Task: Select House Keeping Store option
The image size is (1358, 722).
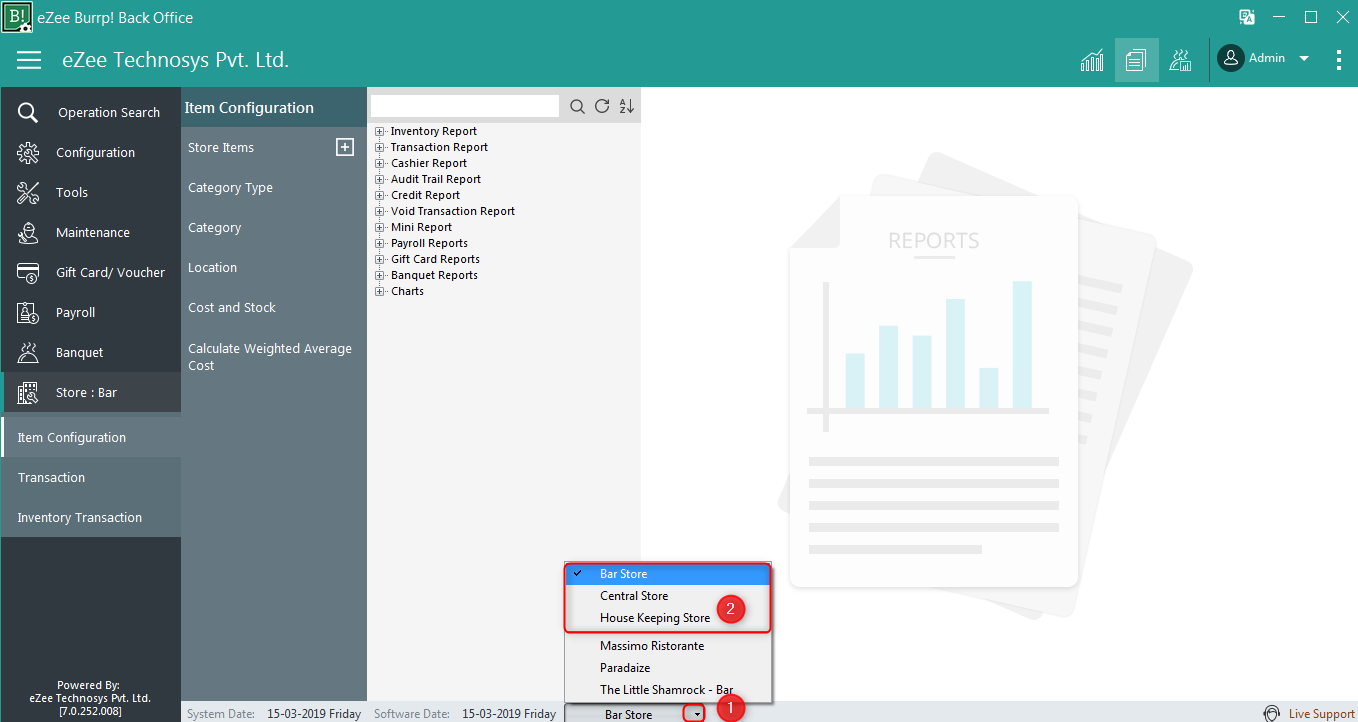Action: pos(668,618)
